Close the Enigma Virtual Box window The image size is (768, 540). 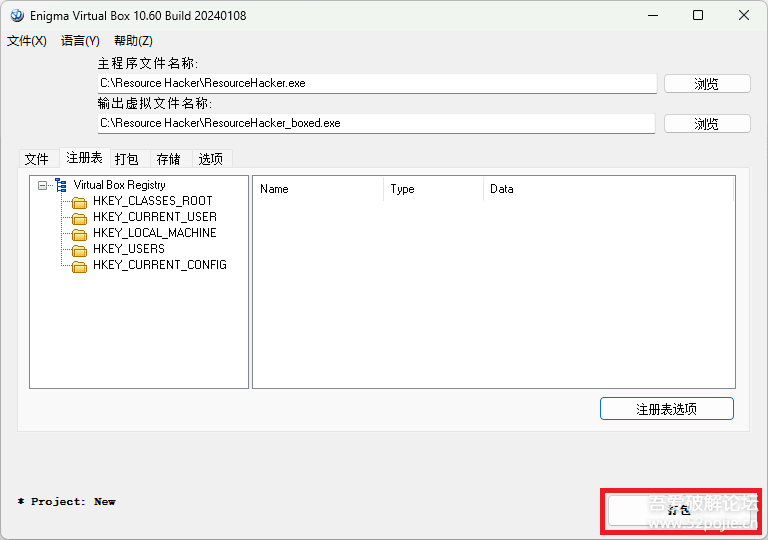[744, 15]
